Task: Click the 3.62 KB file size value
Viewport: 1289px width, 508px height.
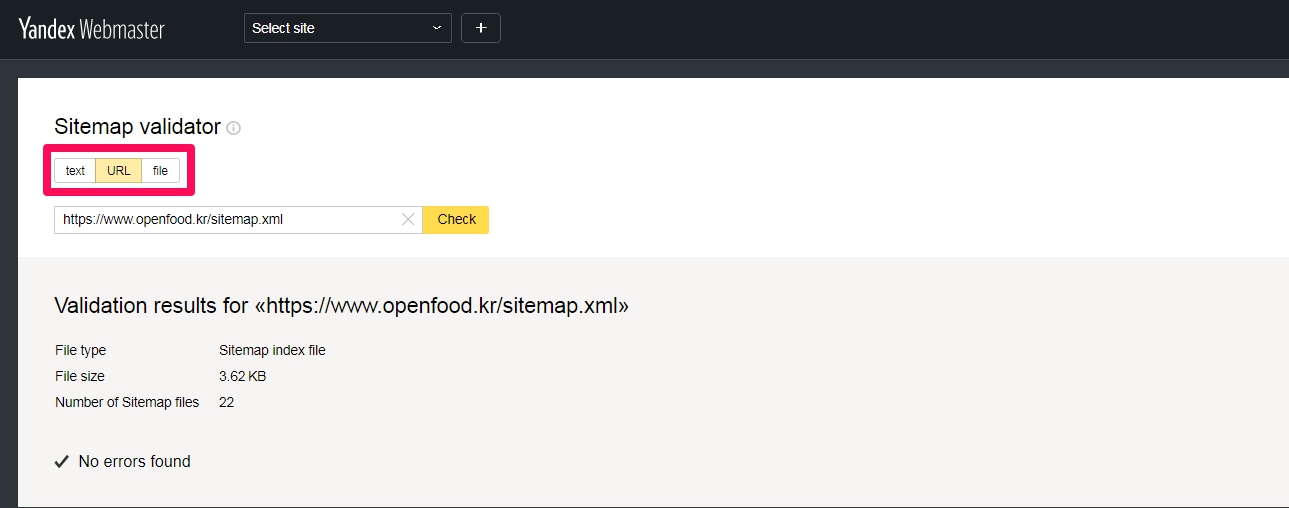Action: pos(242,377)
